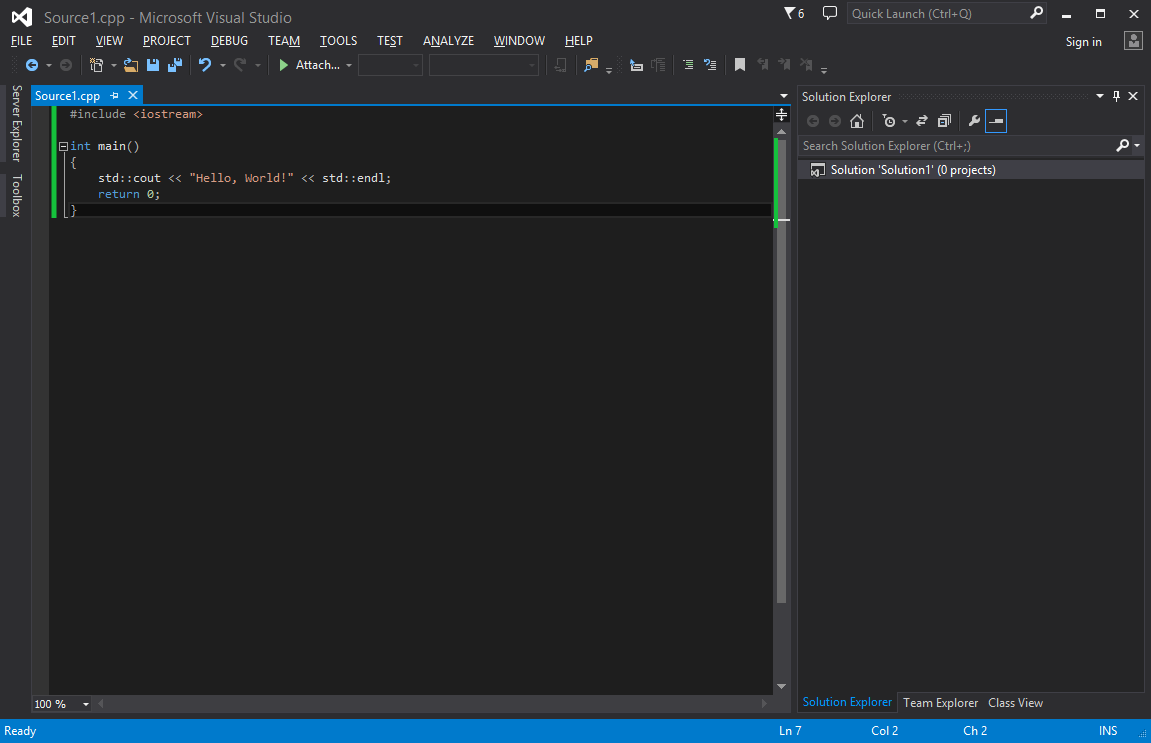The height and width of the screenshot is (743, 1151).
Task: Toggle Preview Selected Items button
Action: pos(996,121)
